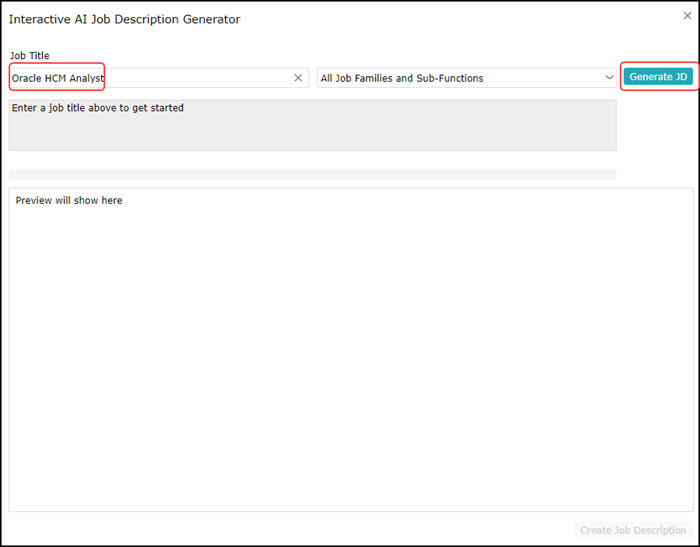
Task: Click the Job Title label
Action: coord(29,56)
